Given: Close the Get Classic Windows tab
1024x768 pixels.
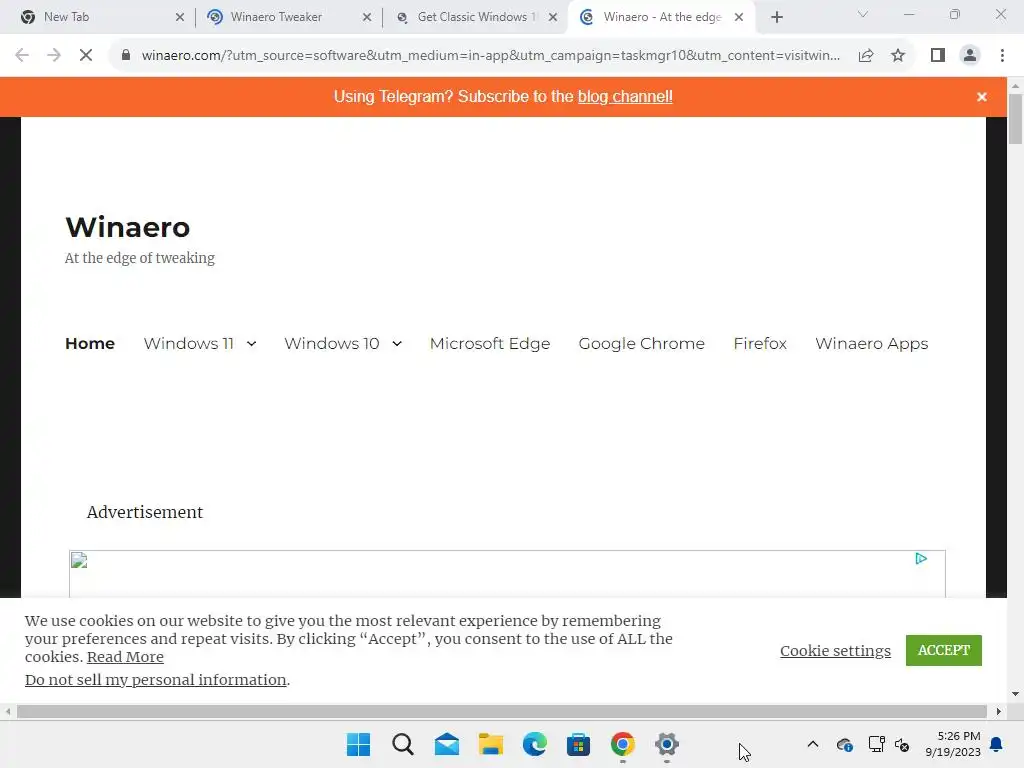Looking at the screenshot, I should tap(552, 18).
